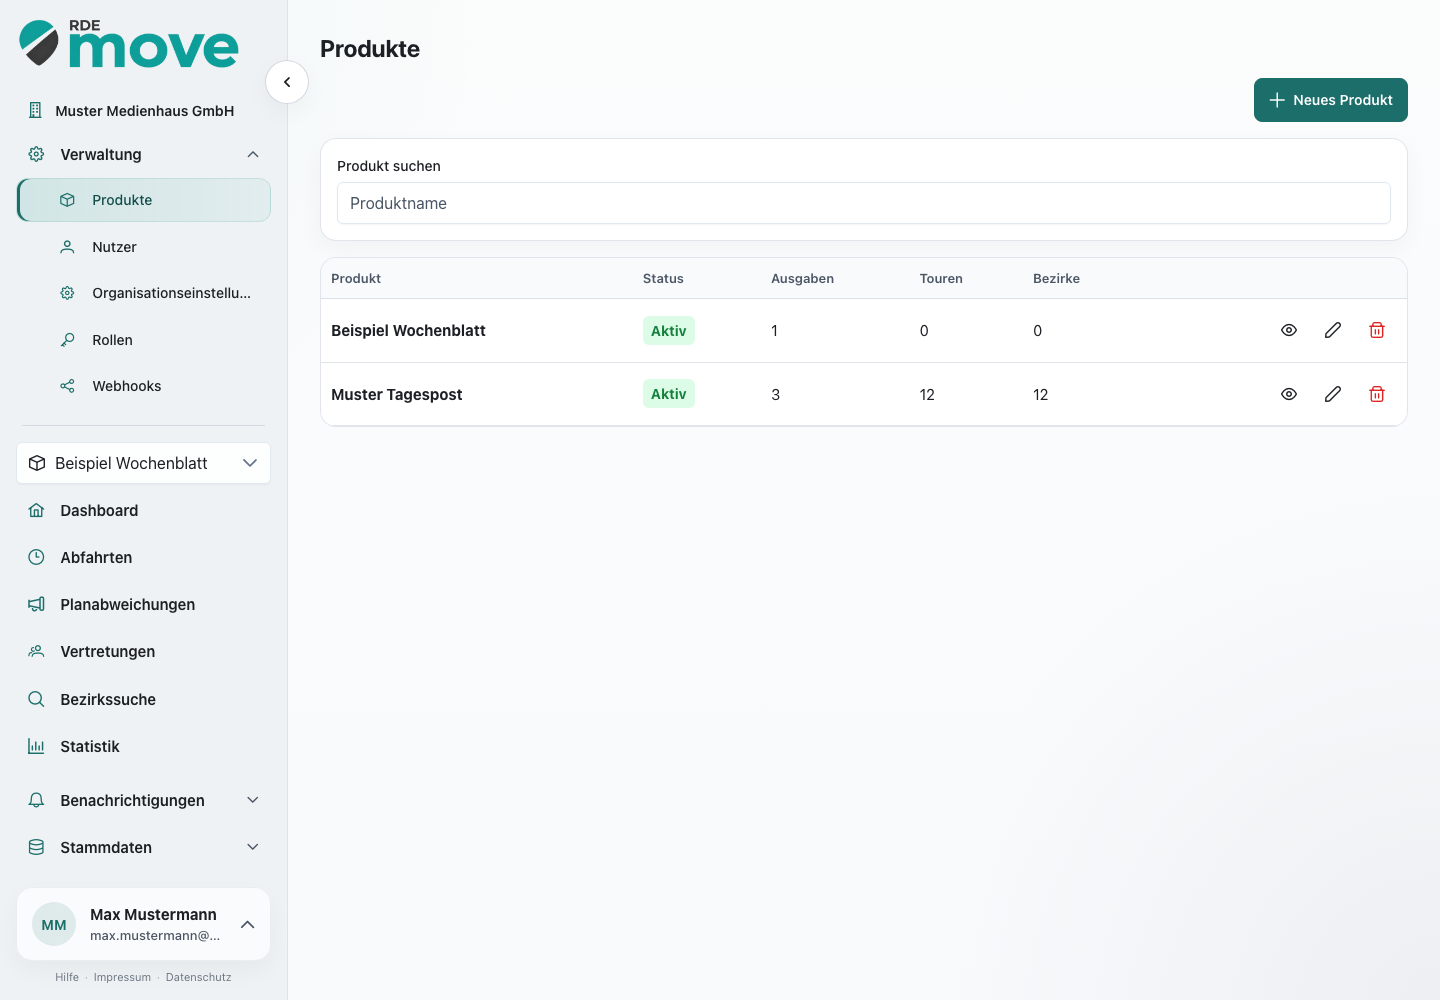Click the MM user avatar
Viewport: 1440px width, 1000px height.
pyautogui.click(x=54, y=925)
